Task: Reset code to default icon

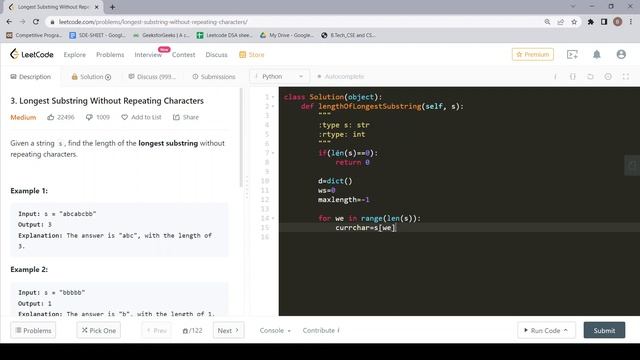Action: pos(590,76)
